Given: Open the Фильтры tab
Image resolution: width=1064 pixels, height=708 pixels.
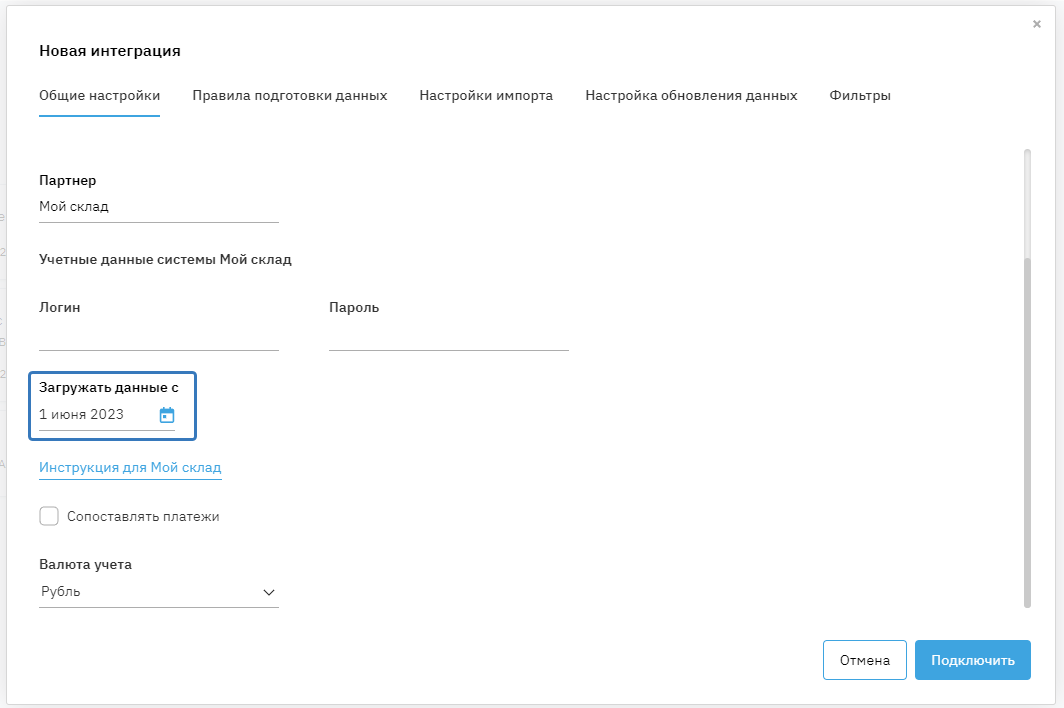Looking at the screenshot, I should point(860,96).
